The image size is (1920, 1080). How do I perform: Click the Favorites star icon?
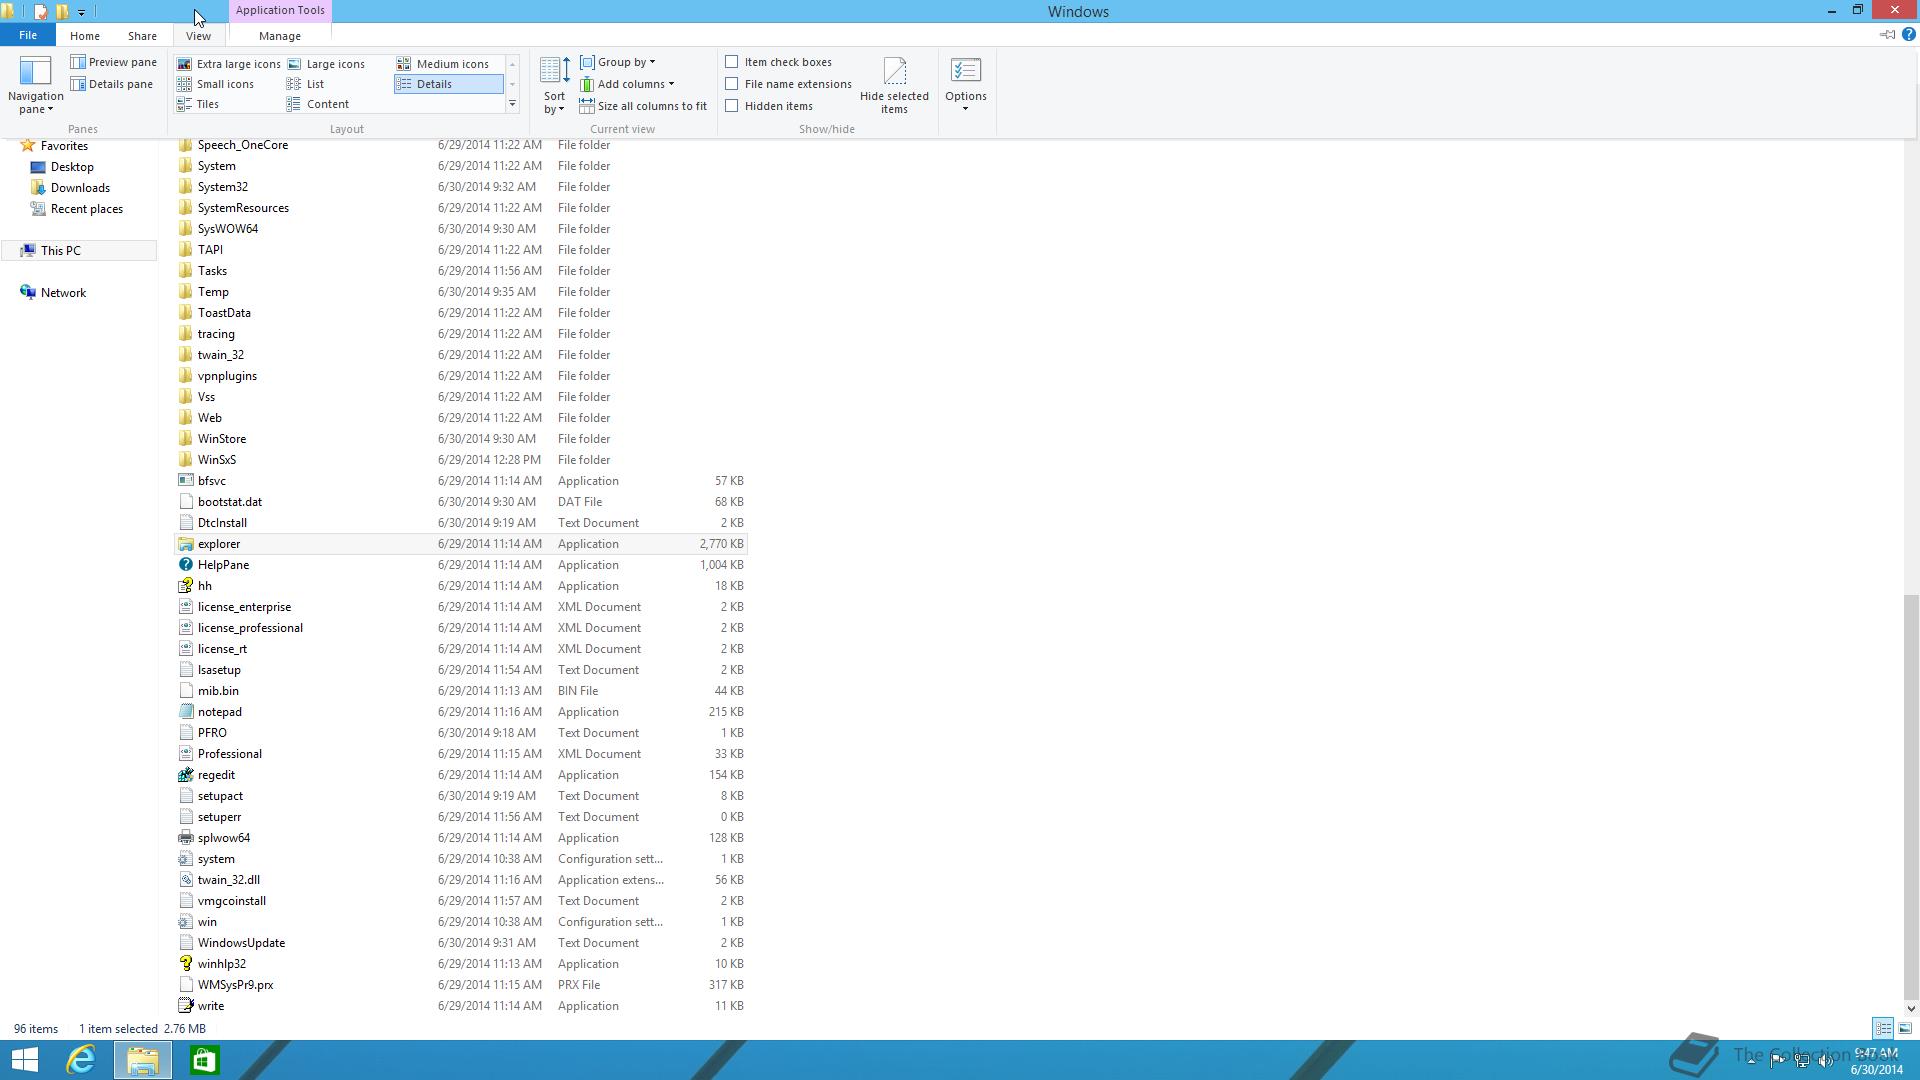click(28, 146)
